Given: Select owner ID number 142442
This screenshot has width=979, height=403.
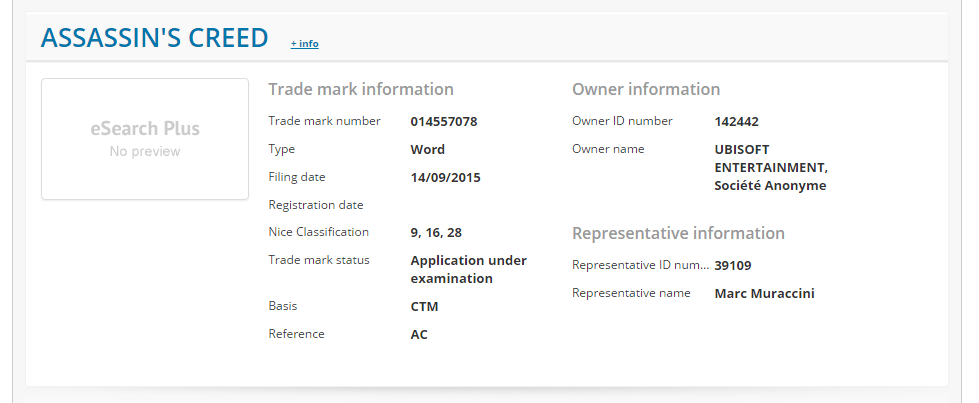Looking at the screenshot, I should click(736, 122).
